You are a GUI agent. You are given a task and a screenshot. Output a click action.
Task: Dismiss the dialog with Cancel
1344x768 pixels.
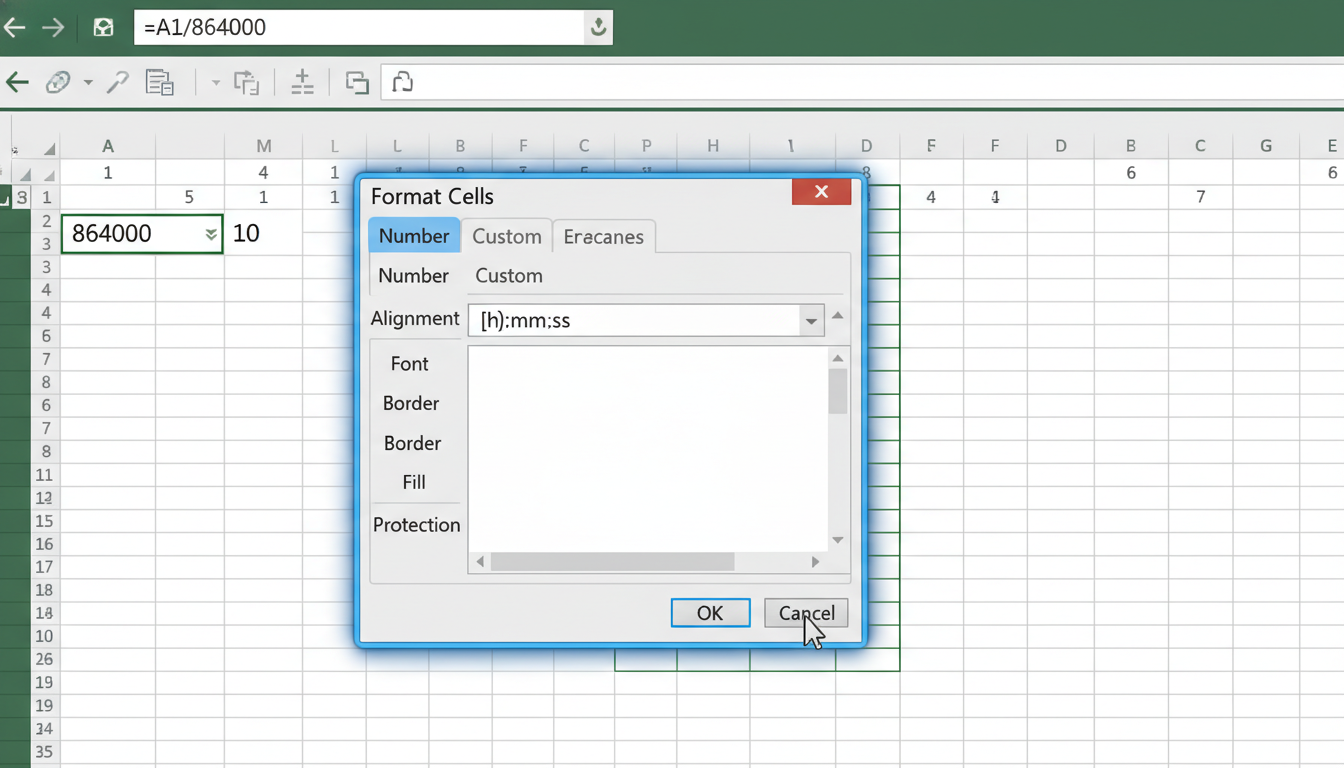click(806, 612)
